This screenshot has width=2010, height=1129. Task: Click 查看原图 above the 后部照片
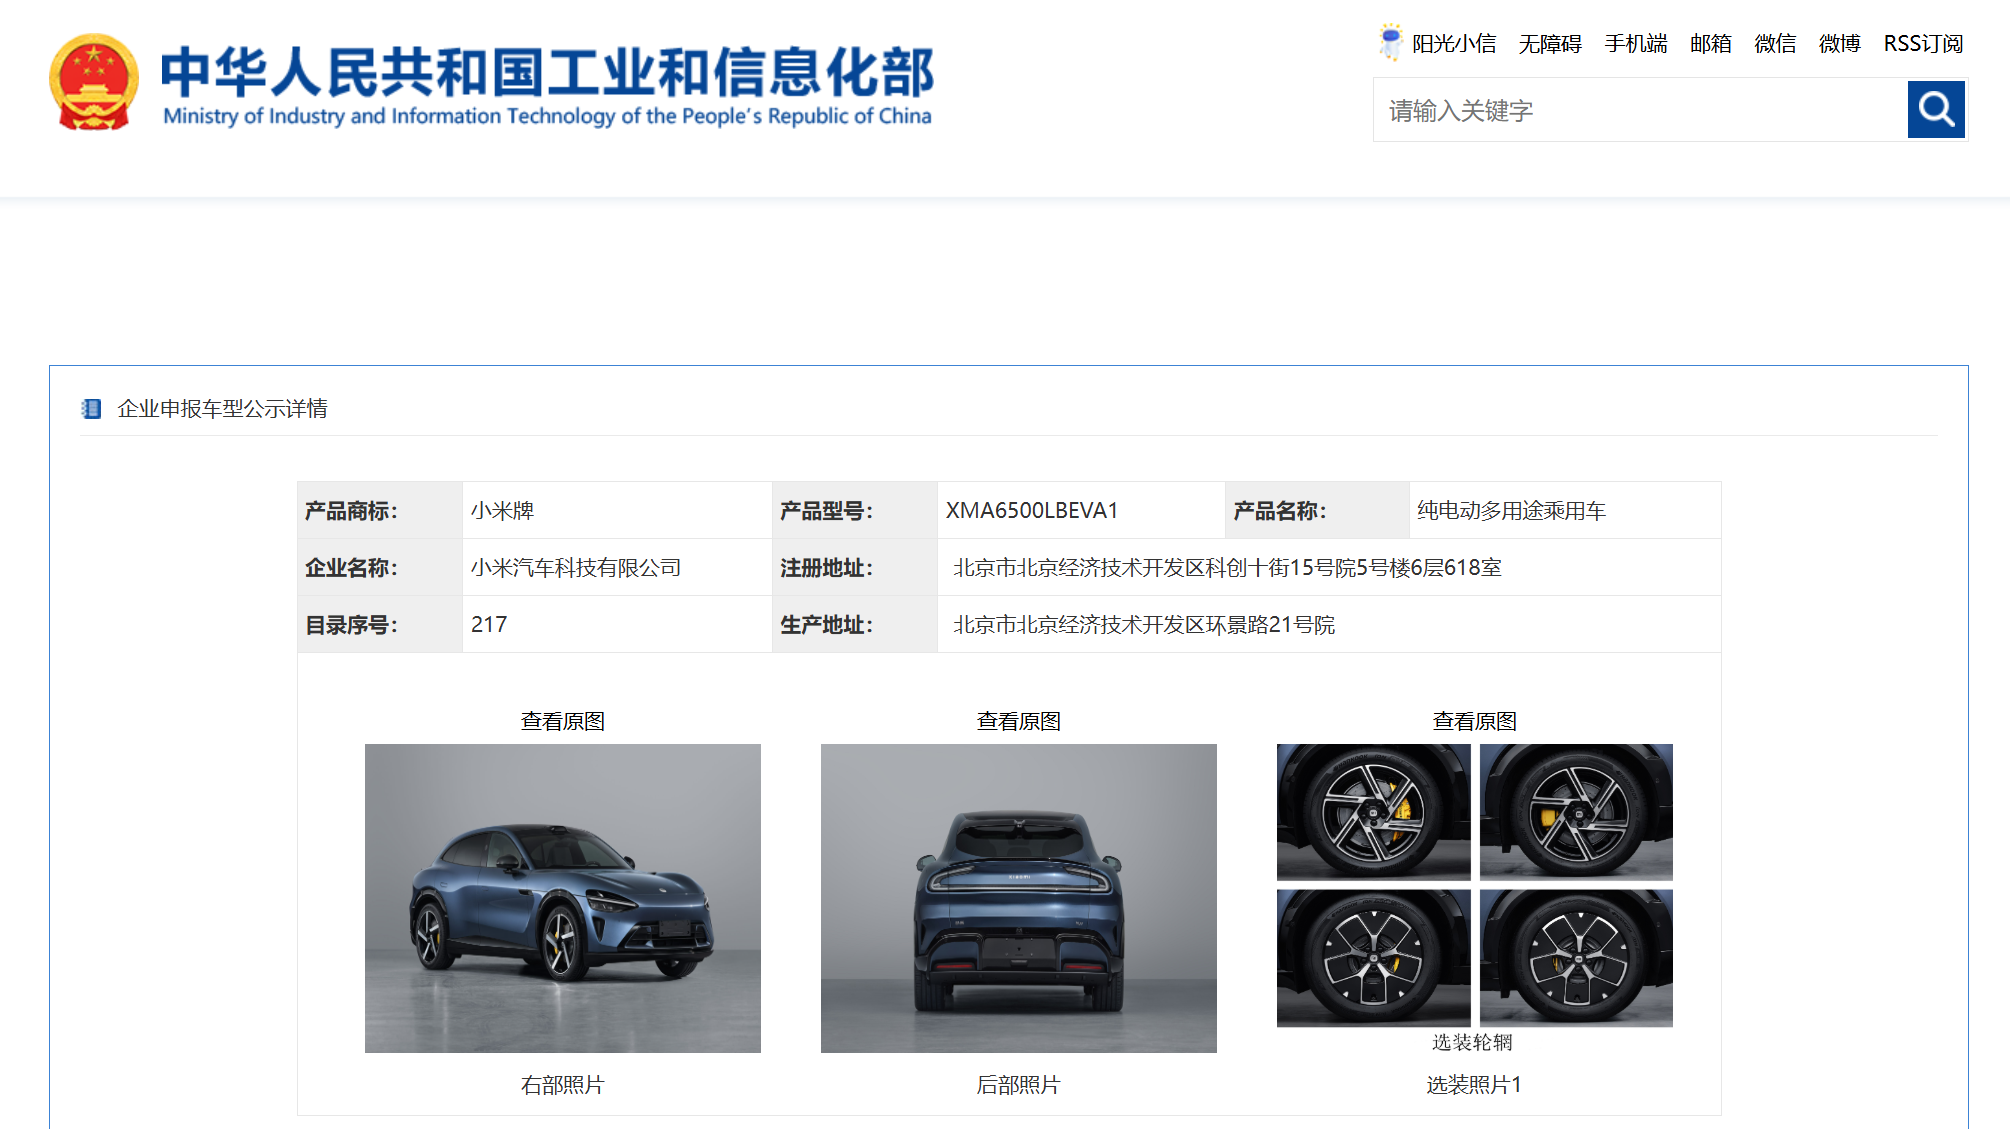1019,721
